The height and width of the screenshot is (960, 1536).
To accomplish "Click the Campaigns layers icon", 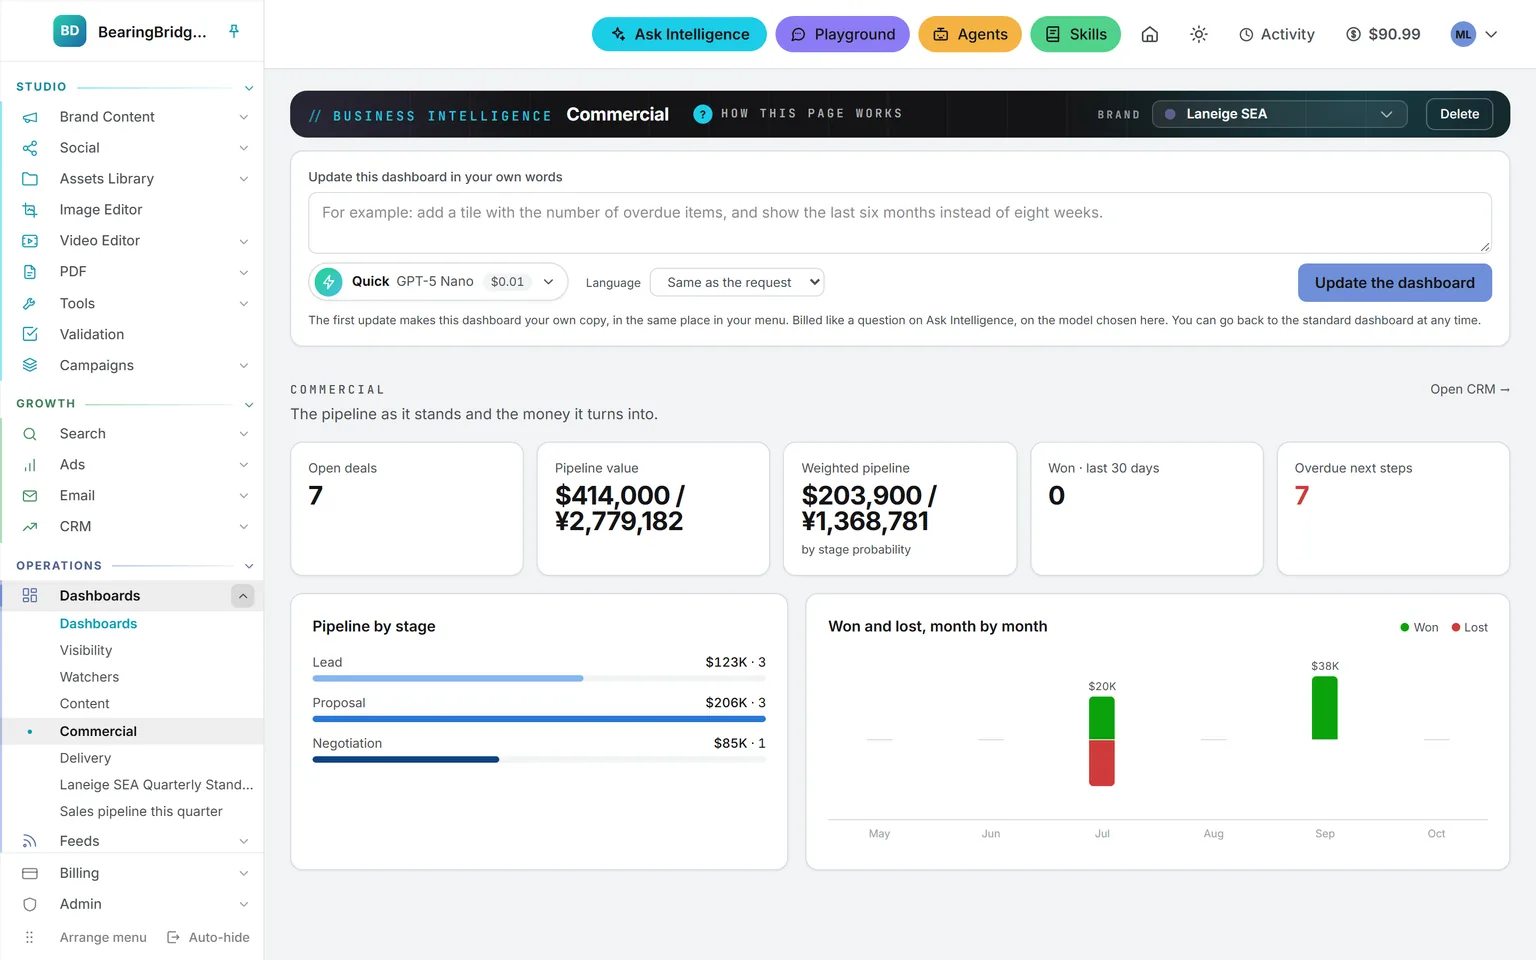I will (x=30, y=365).
